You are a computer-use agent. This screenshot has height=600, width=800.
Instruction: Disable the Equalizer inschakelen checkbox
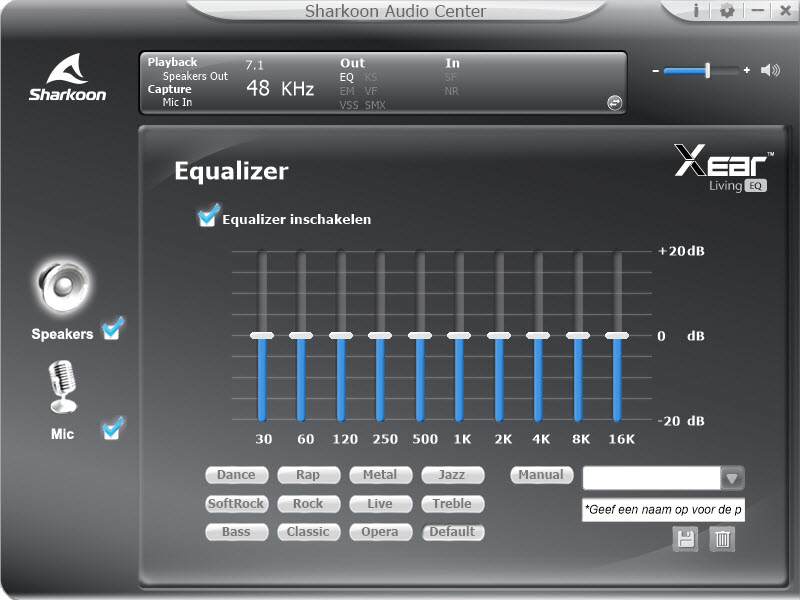pos(209,217)
